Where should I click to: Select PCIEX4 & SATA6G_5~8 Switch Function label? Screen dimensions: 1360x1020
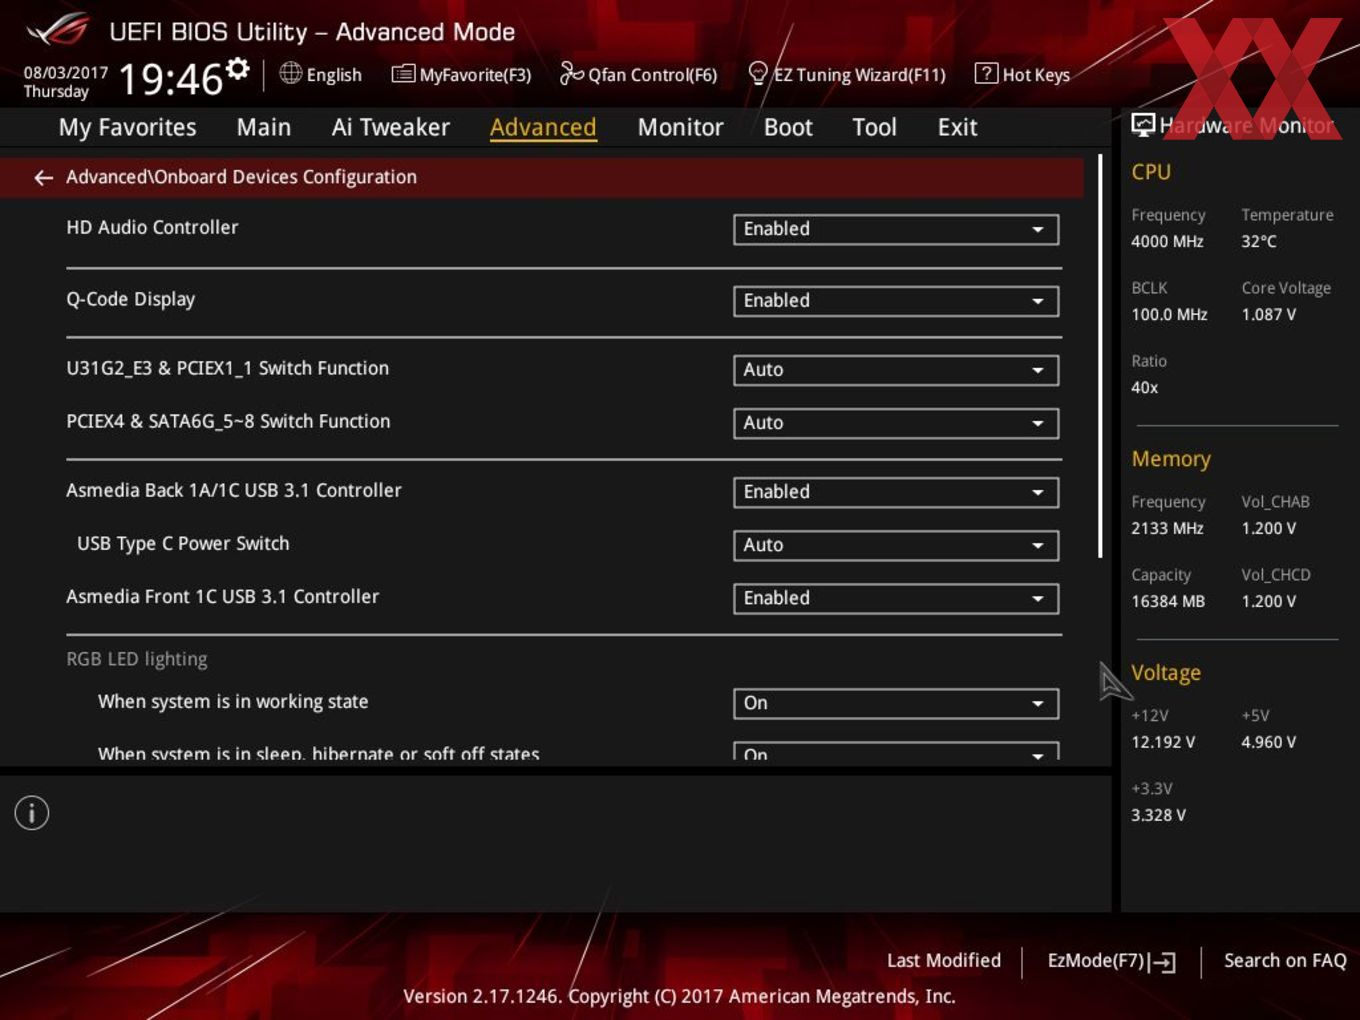228,421
